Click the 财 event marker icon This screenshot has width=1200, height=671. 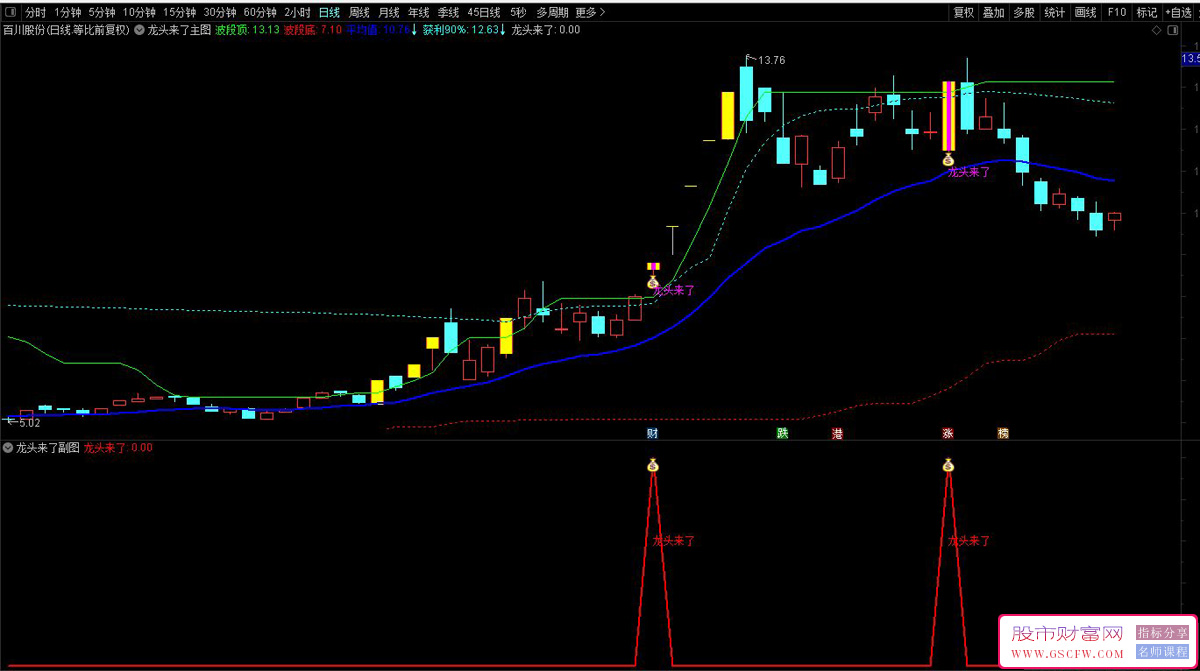coord(652,434)
